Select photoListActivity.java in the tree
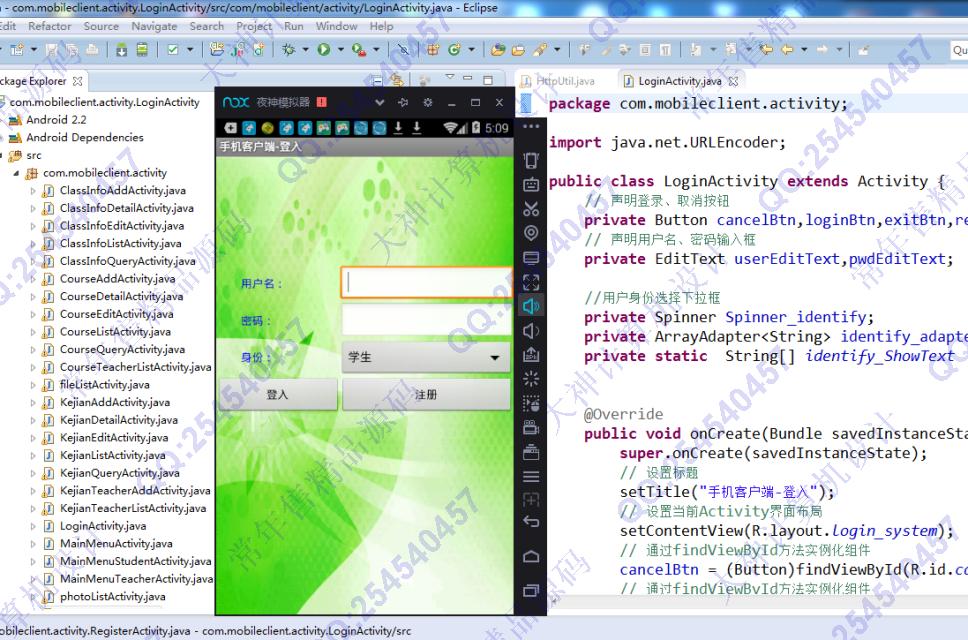This screenshot has height=640, width=968. (113, 597)
